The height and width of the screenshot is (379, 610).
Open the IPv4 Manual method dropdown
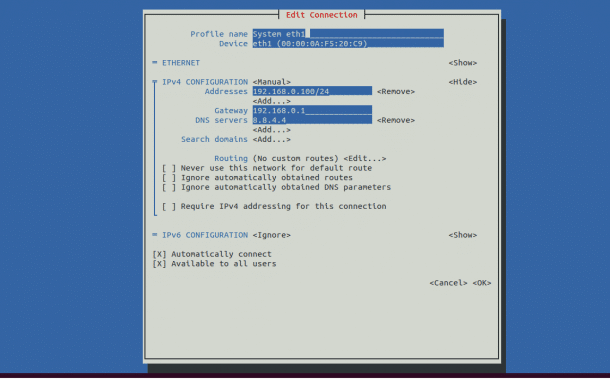[272, 82]
